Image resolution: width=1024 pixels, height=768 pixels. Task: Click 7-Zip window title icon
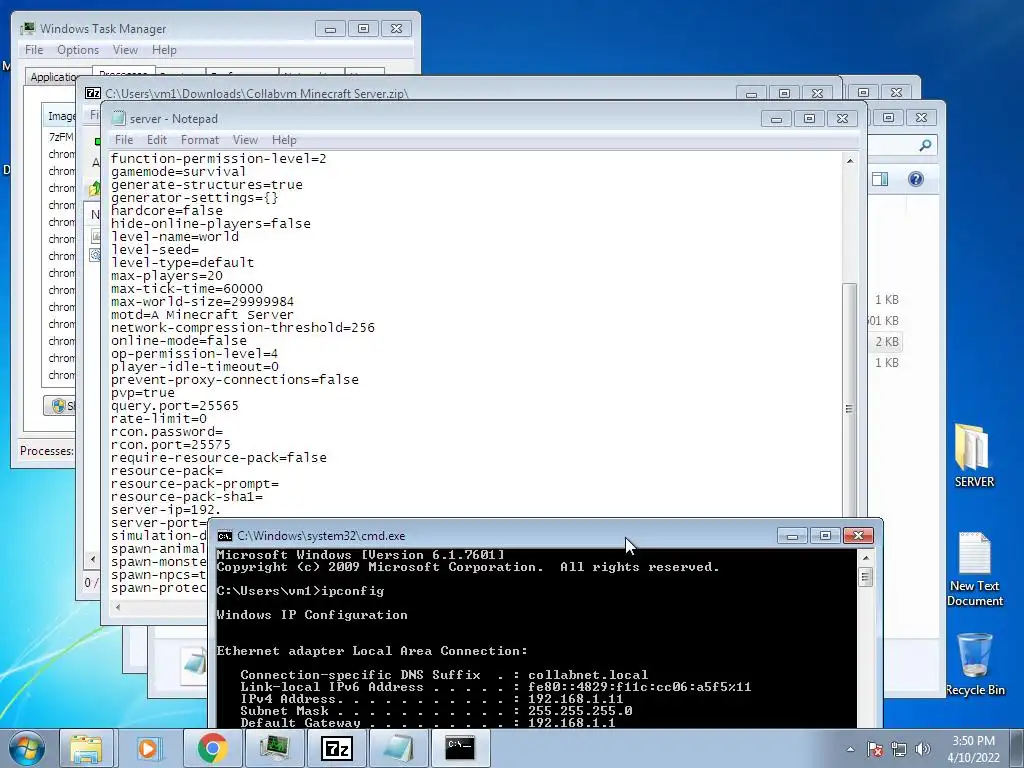pos(93,93)
